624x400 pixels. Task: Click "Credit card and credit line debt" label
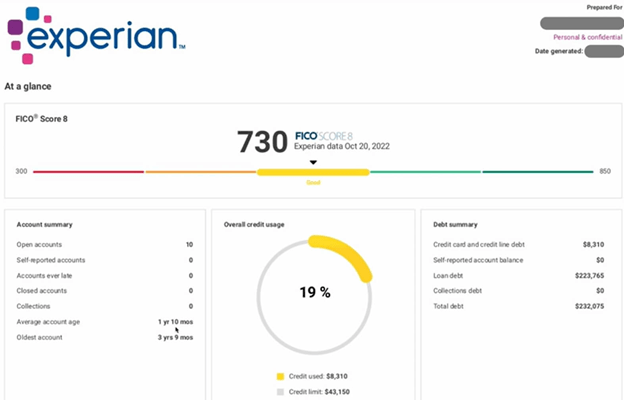click(x=479, y=244)
